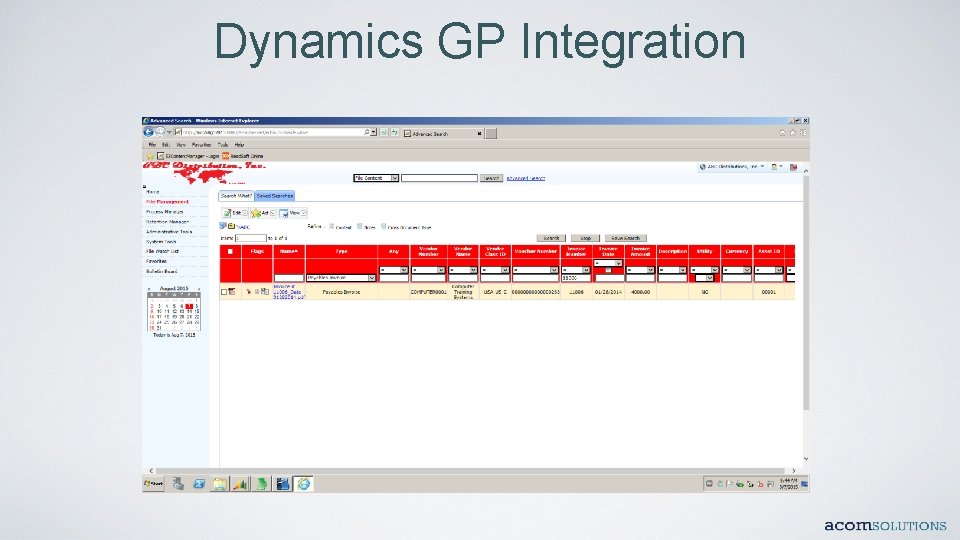The image size is (960, 540).
Task: Switch to Internet Explorer on the taskbar
Action: tap(303, 484)
